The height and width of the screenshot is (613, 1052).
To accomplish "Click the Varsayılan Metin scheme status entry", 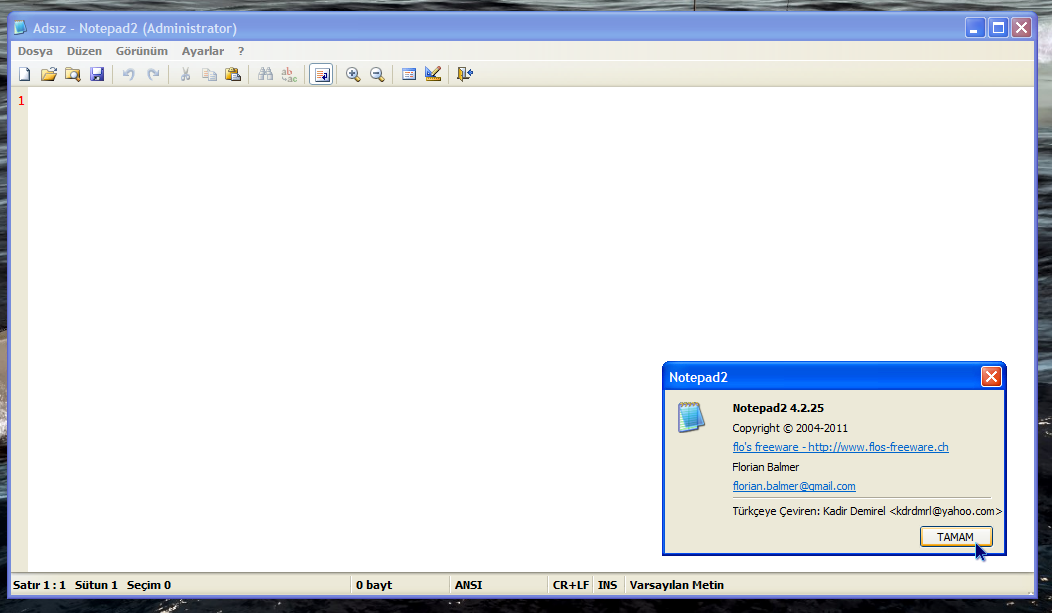I will pos(676,585).
